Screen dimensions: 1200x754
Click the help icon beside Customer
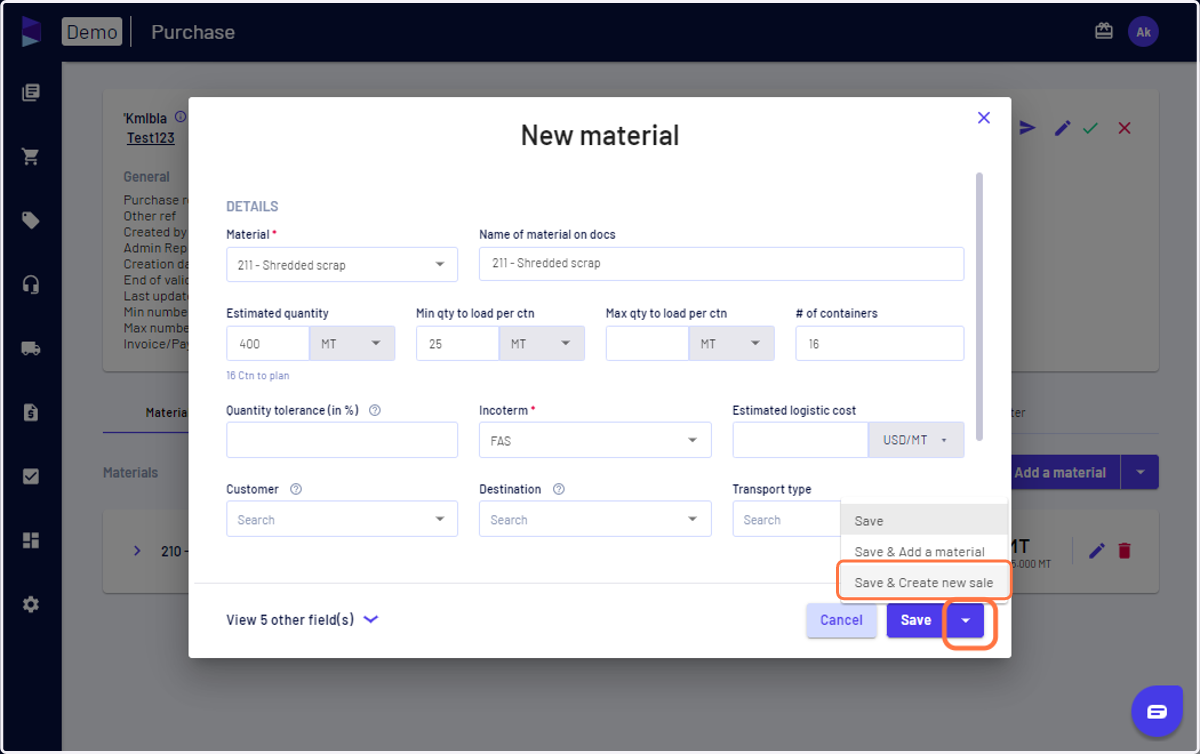click(x=296, y=489)
